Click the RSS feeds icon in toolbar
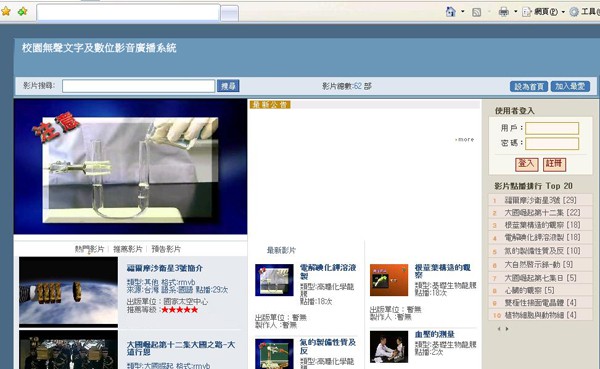 [476, 12]
